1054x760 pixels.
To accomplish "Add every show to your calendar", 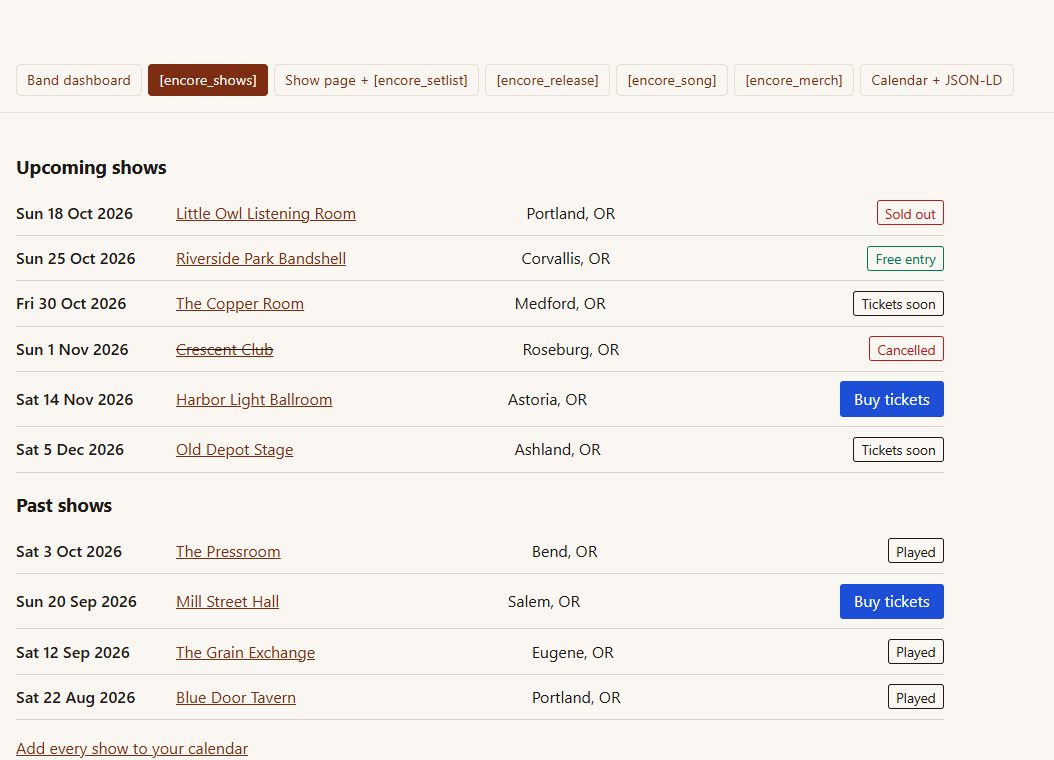I will point(132,749).
